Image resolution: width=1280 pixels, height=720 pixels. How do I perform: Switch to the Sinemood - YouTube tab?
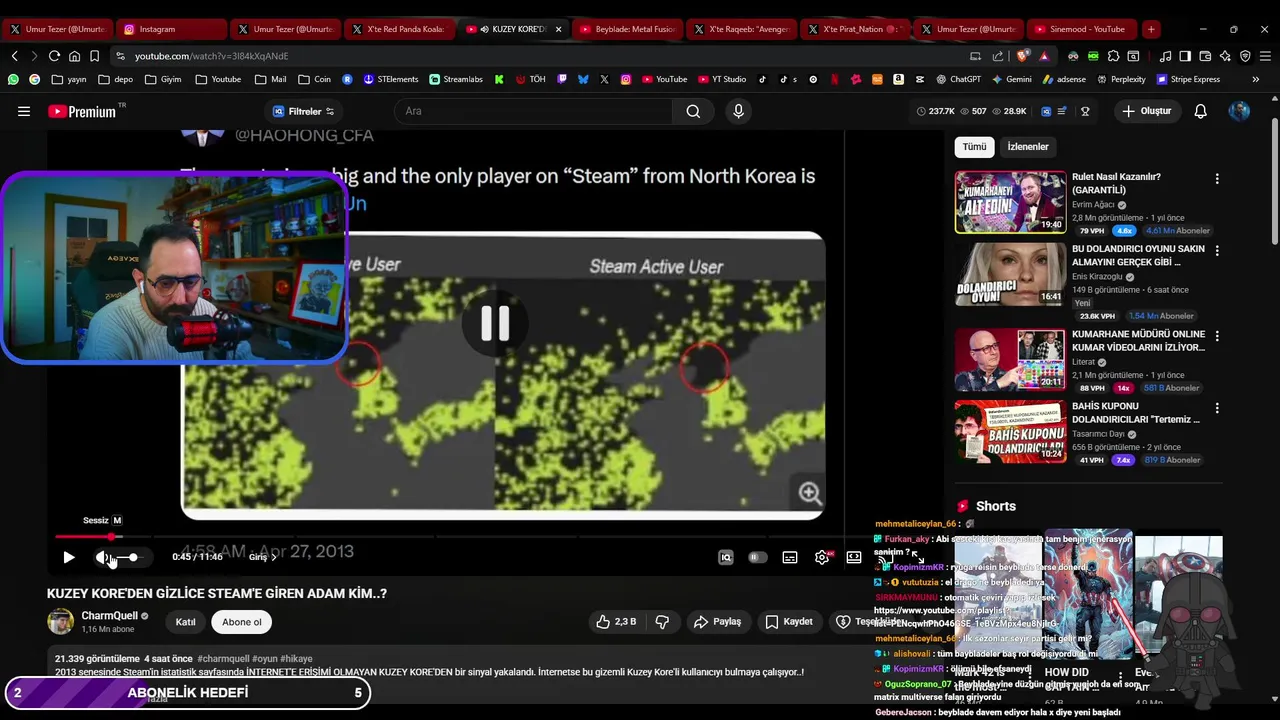tap(1084, 29)
